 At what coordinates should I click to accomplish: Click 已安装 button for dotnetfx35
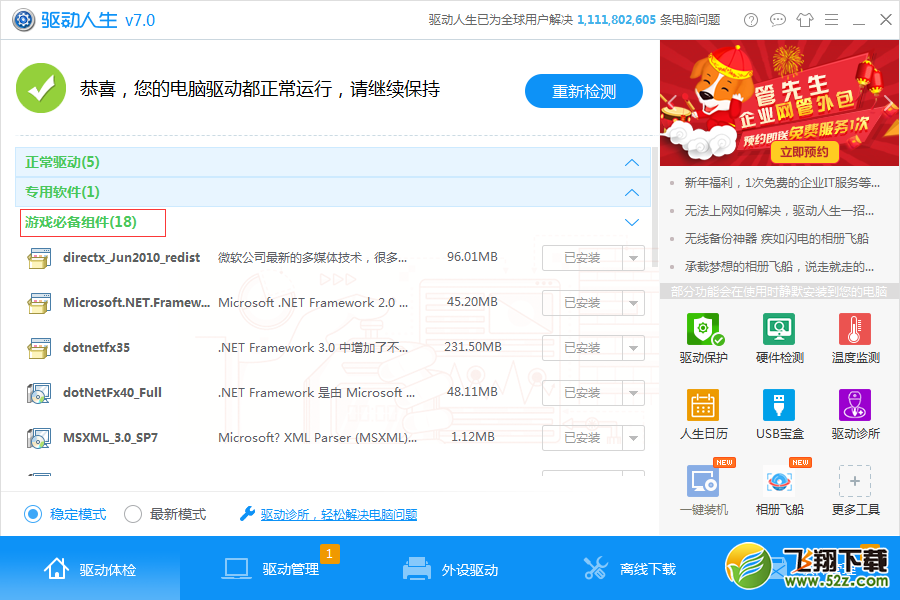tap(582, 348)
